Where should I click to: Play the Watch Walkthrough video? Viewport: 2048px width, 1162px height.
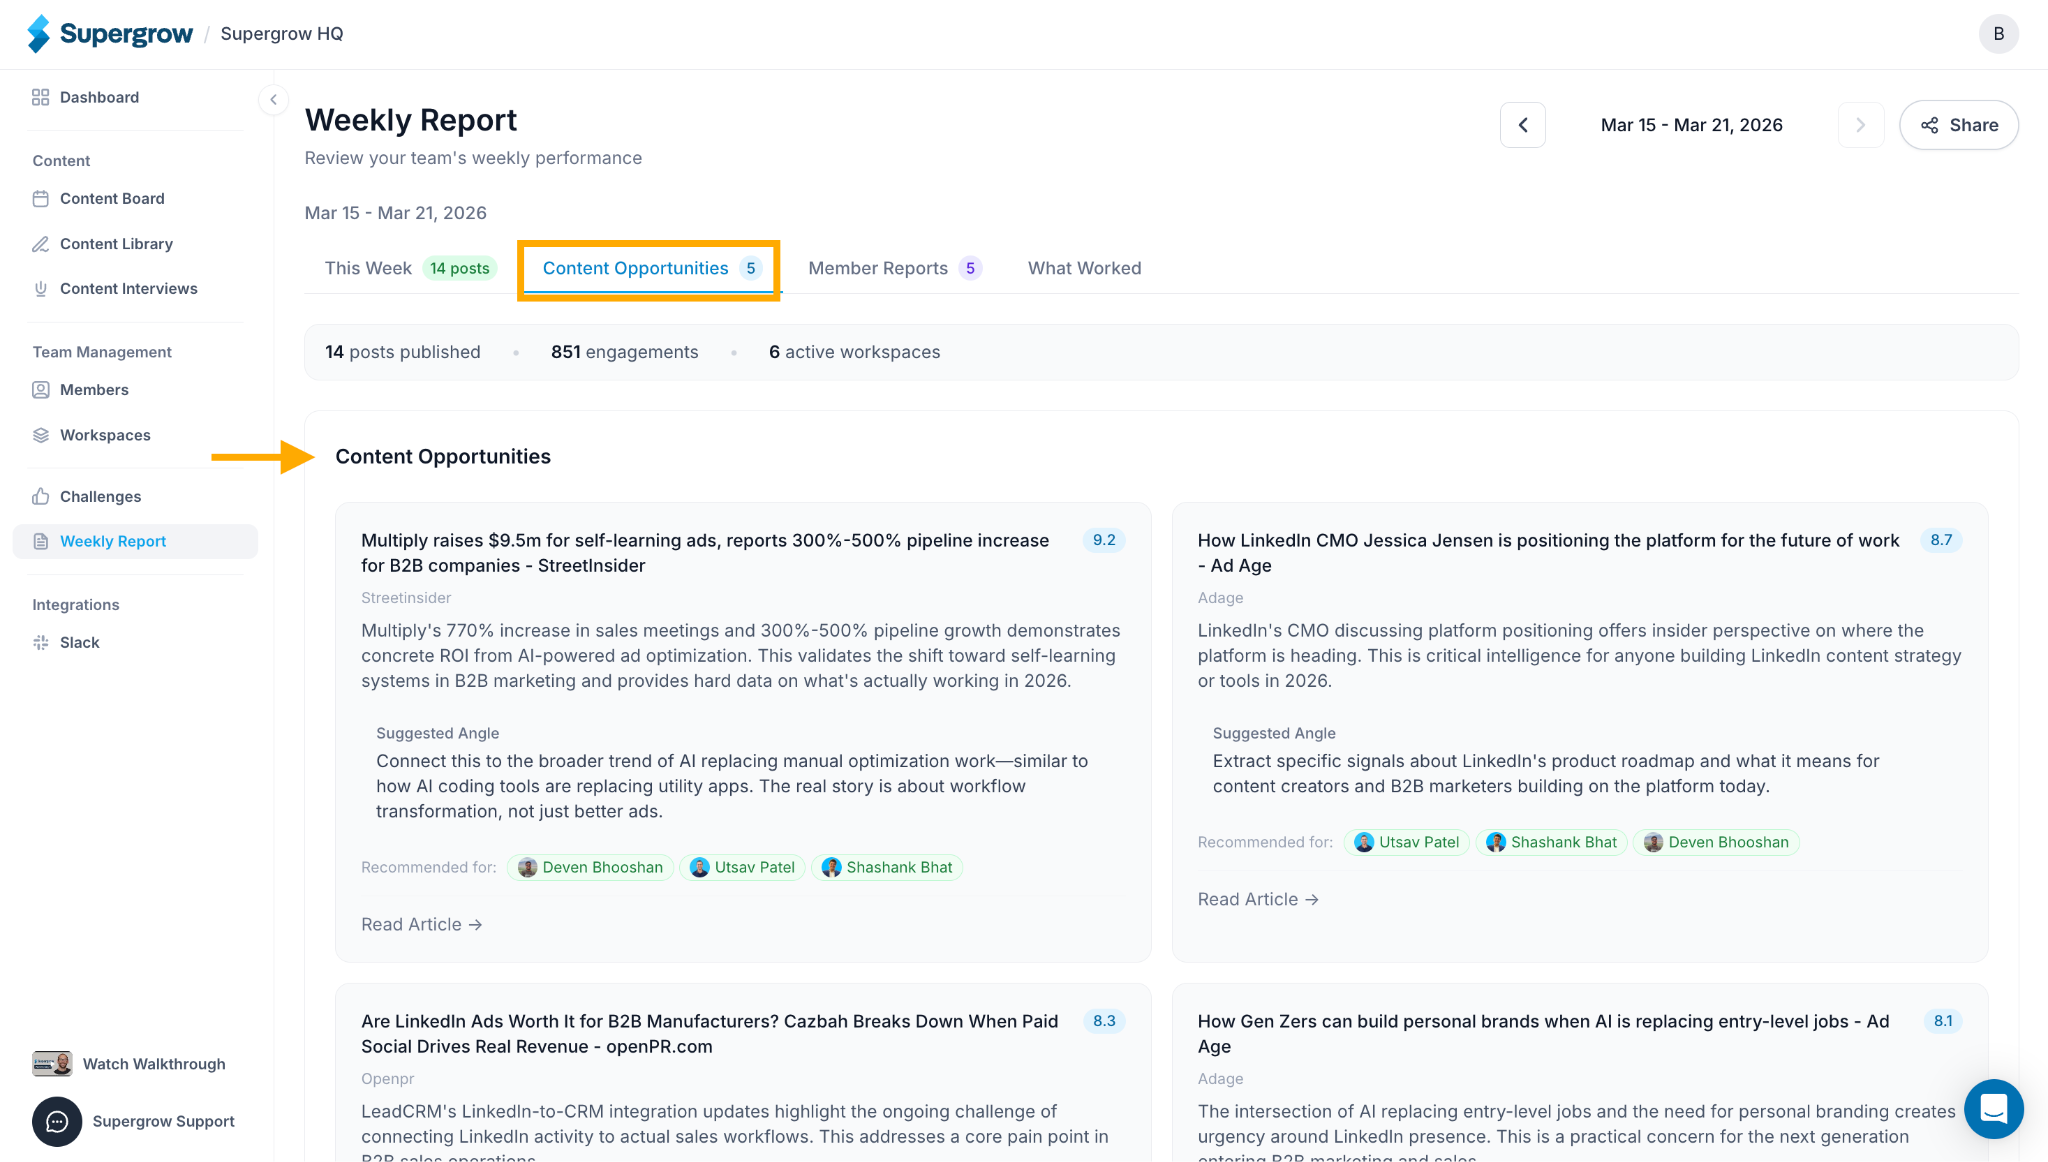coord(129,1064)
